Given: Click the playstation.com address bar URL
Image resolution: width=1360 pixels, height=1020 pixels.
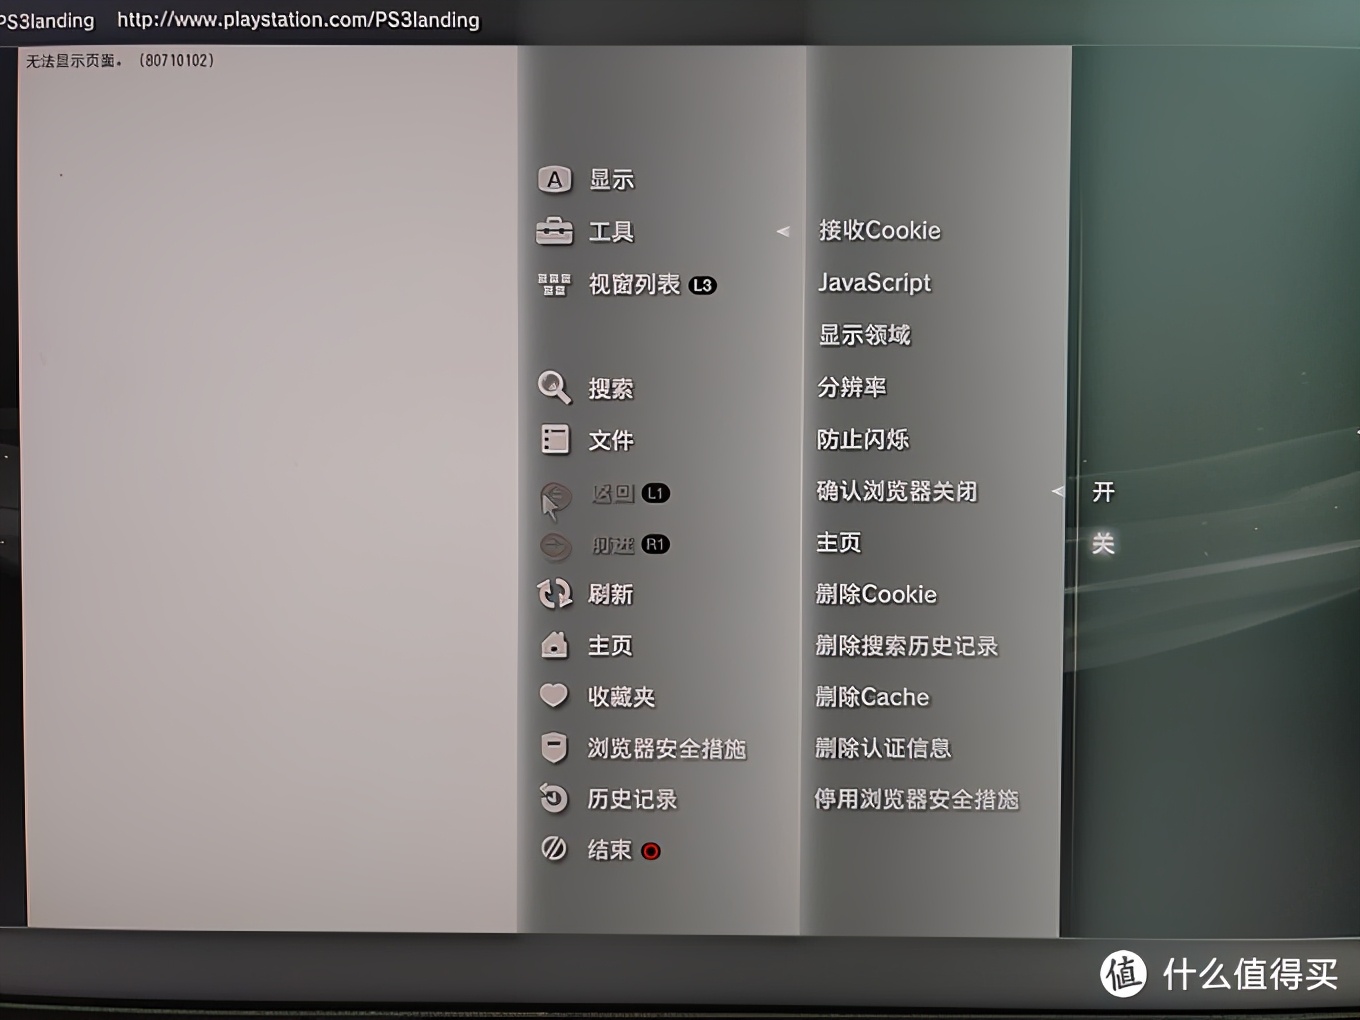Looking at the screenshot, I should (x=298, y=20).
